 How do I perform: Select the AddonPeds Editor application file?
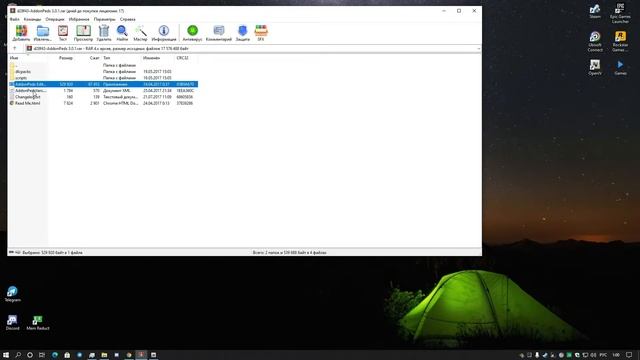[x=103, y=84]
